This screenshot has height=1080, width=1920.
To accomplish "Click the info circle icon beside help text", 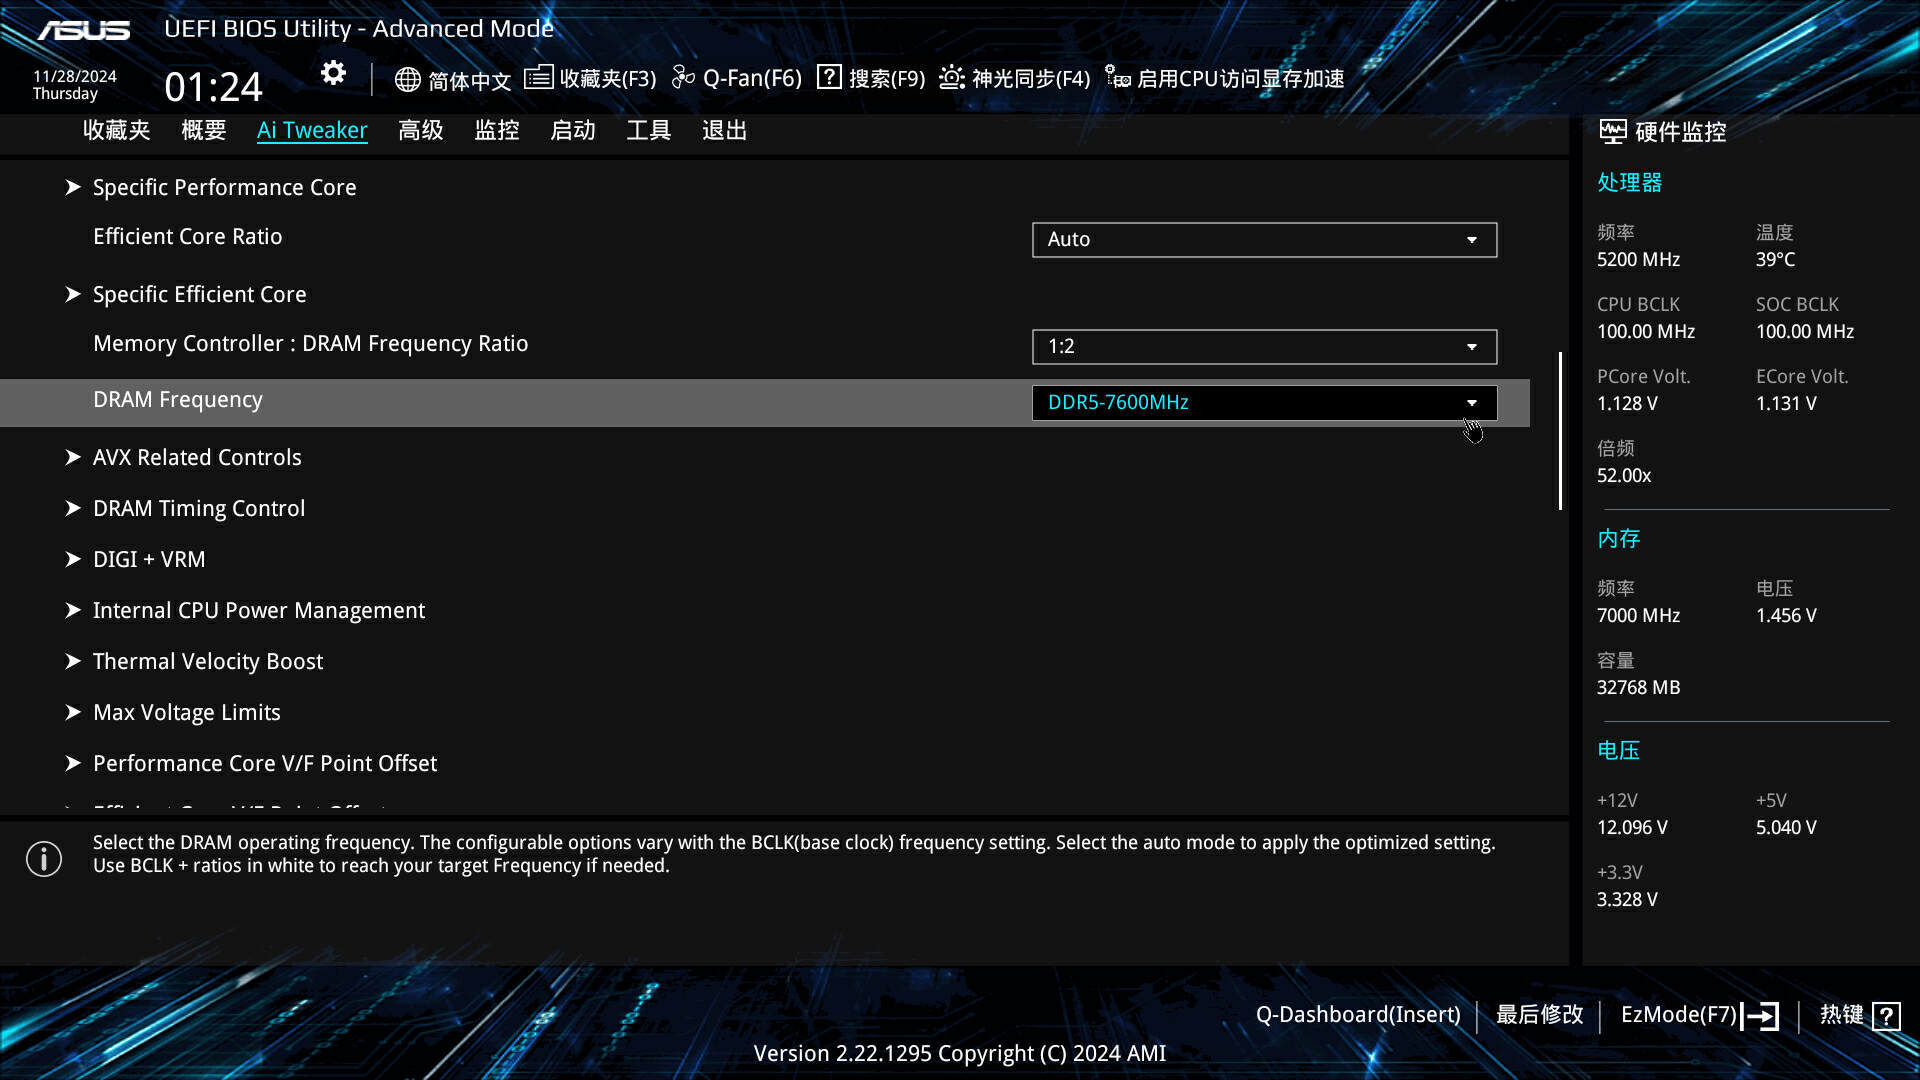I will click(44, 858).
